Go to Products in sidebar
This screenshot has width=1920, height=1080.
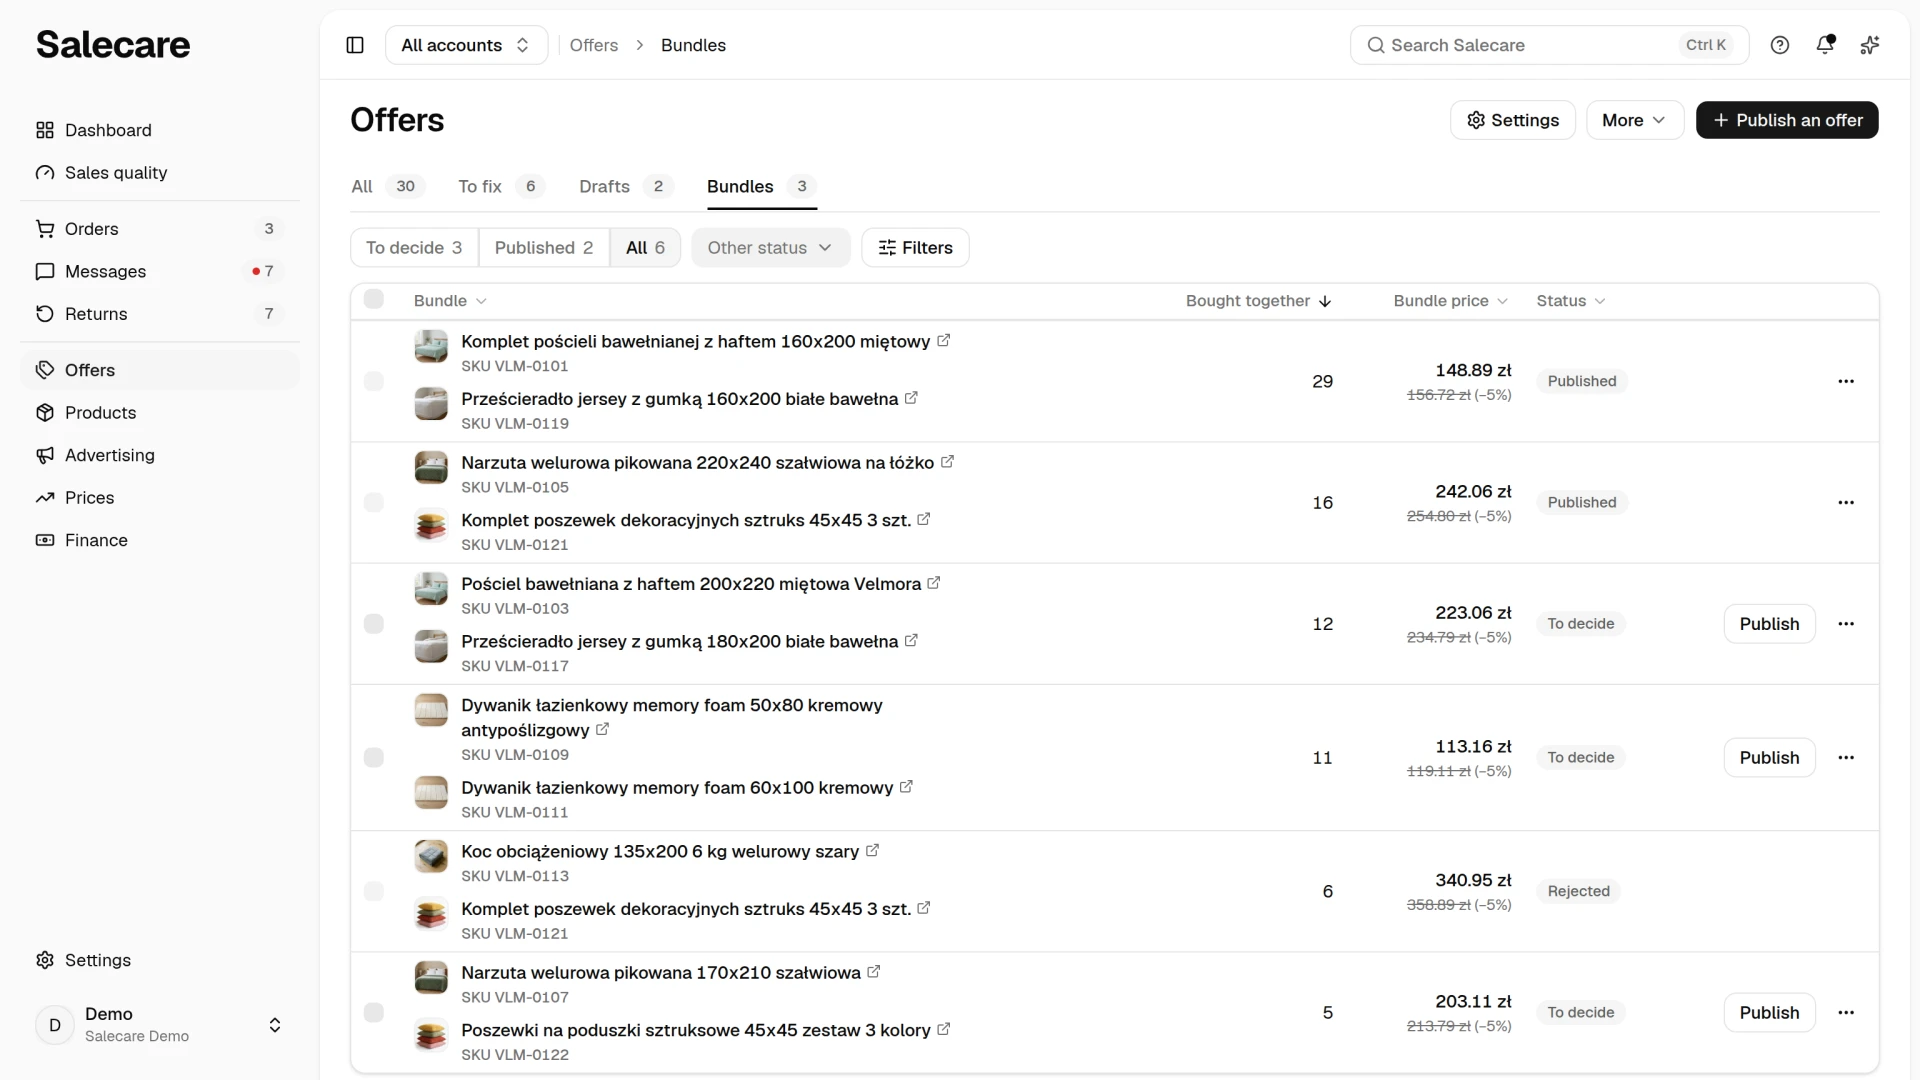160,413
